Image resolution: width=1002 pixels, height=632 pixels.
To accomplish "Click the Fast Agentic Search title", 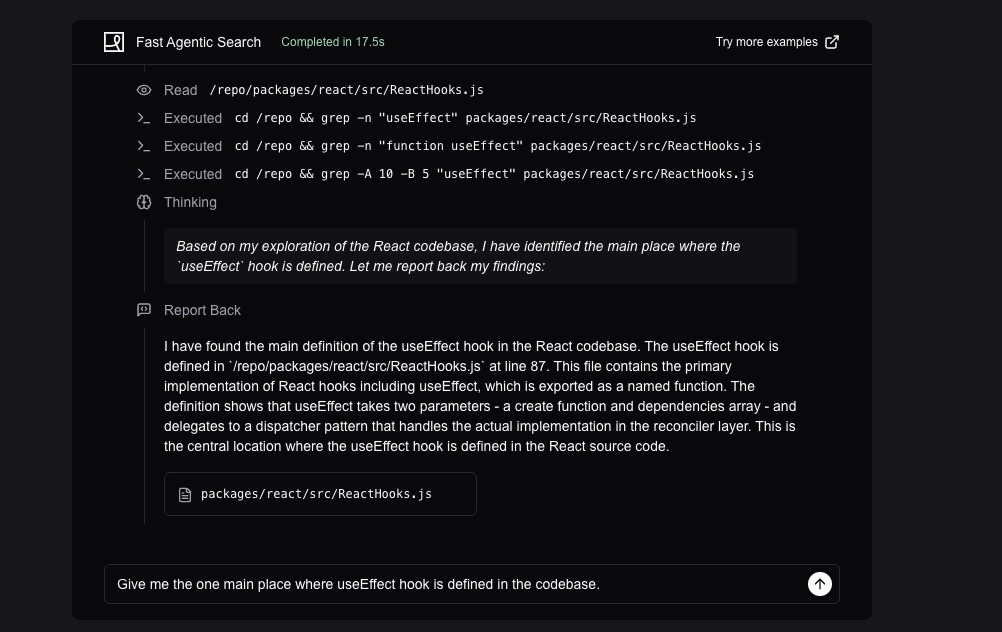I will (198, 42).
